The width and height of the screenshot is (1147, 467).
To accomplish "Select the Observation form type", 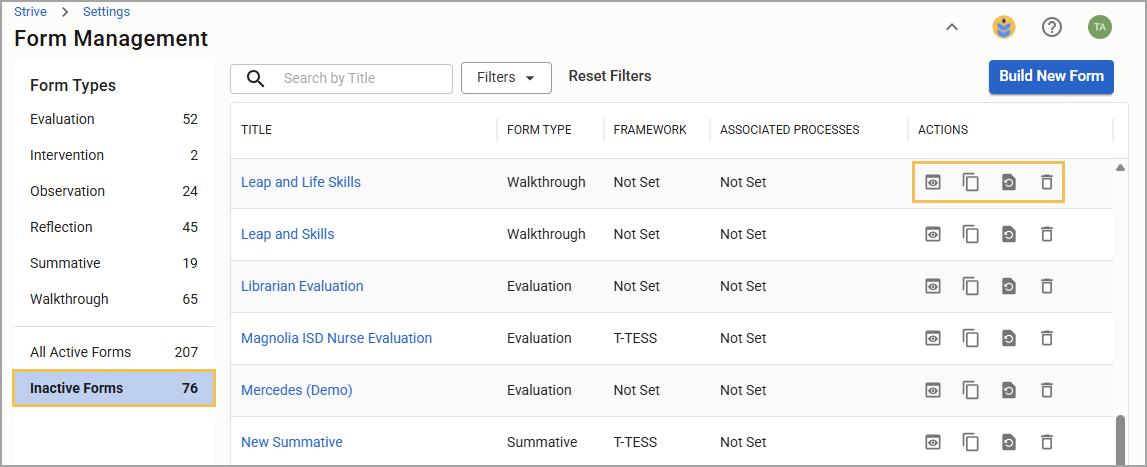I will [x=113, y=191].
